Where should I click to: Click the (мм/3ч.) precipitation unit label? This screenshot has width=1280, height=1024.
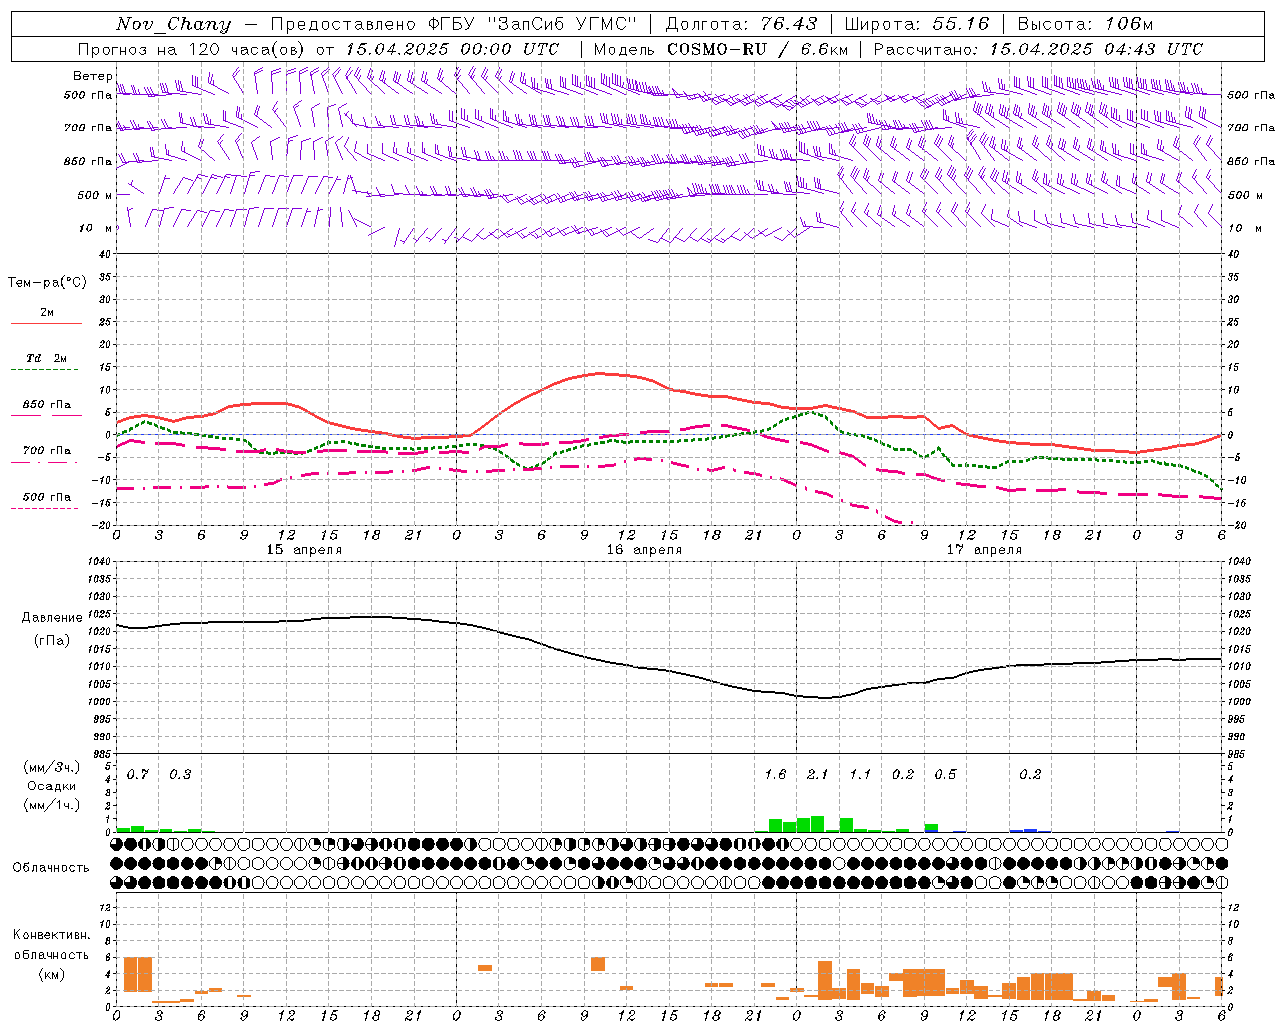[52, 767]
